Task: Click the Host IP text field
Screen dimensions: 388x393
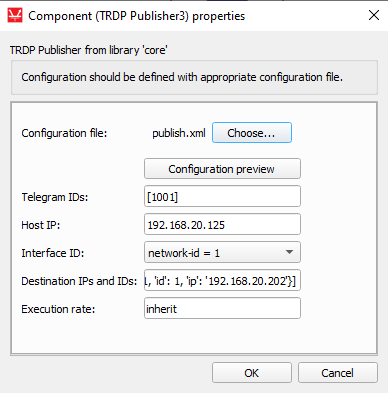Action: pyautogui.click(x=222, y=224)
